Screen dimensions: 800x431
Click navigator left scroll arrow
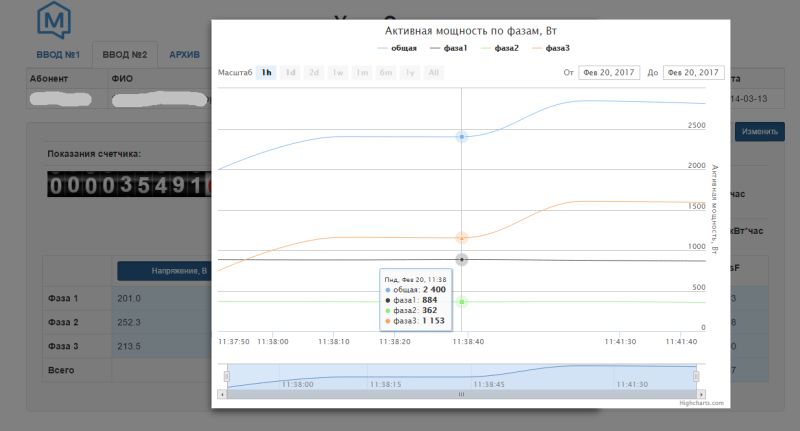[223, 394]
